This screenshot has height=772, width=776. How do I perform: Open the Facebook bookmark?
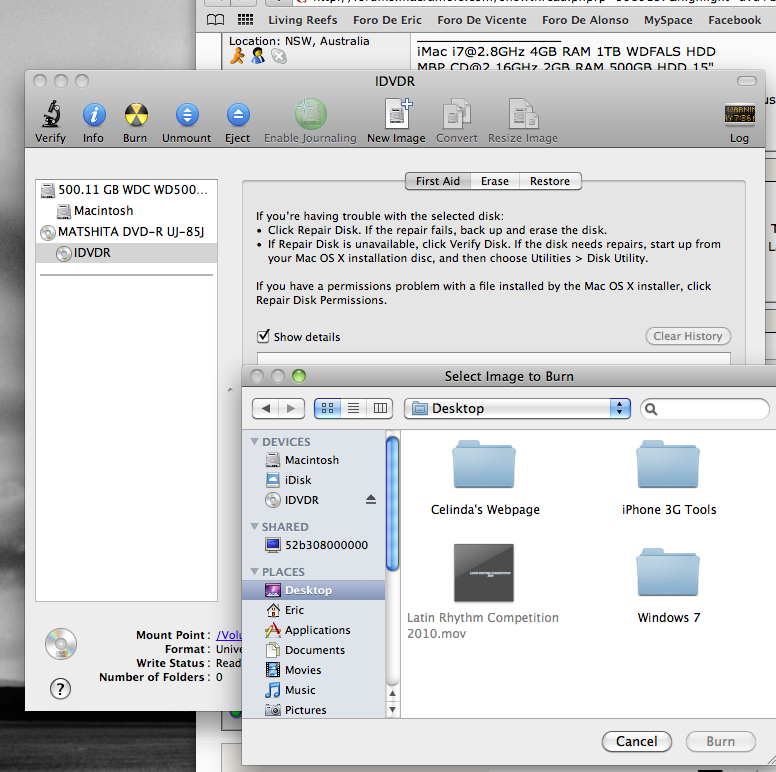pos(734,20)
